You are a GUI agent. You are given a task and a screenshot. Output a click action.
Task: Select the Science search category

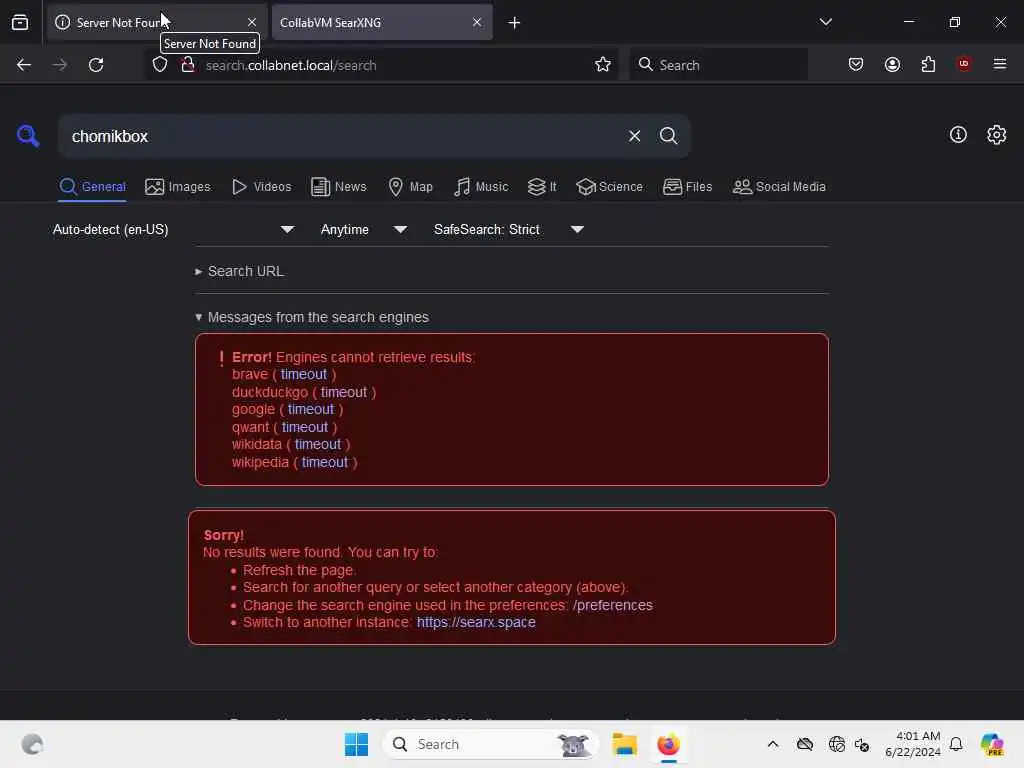[x=609, y=187]
